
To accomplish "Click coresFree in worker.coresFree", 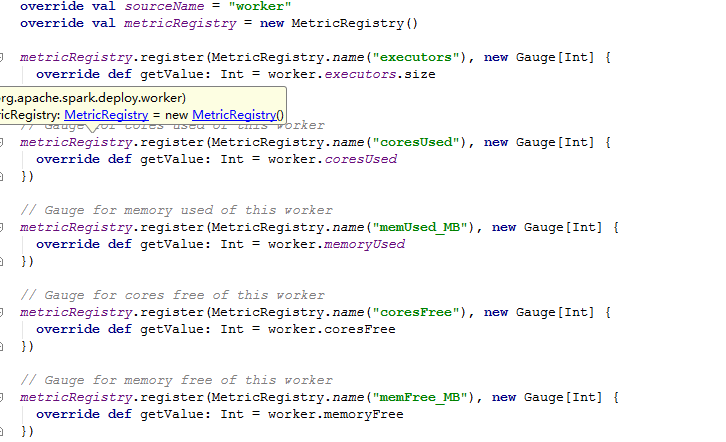I will (360, 330).
